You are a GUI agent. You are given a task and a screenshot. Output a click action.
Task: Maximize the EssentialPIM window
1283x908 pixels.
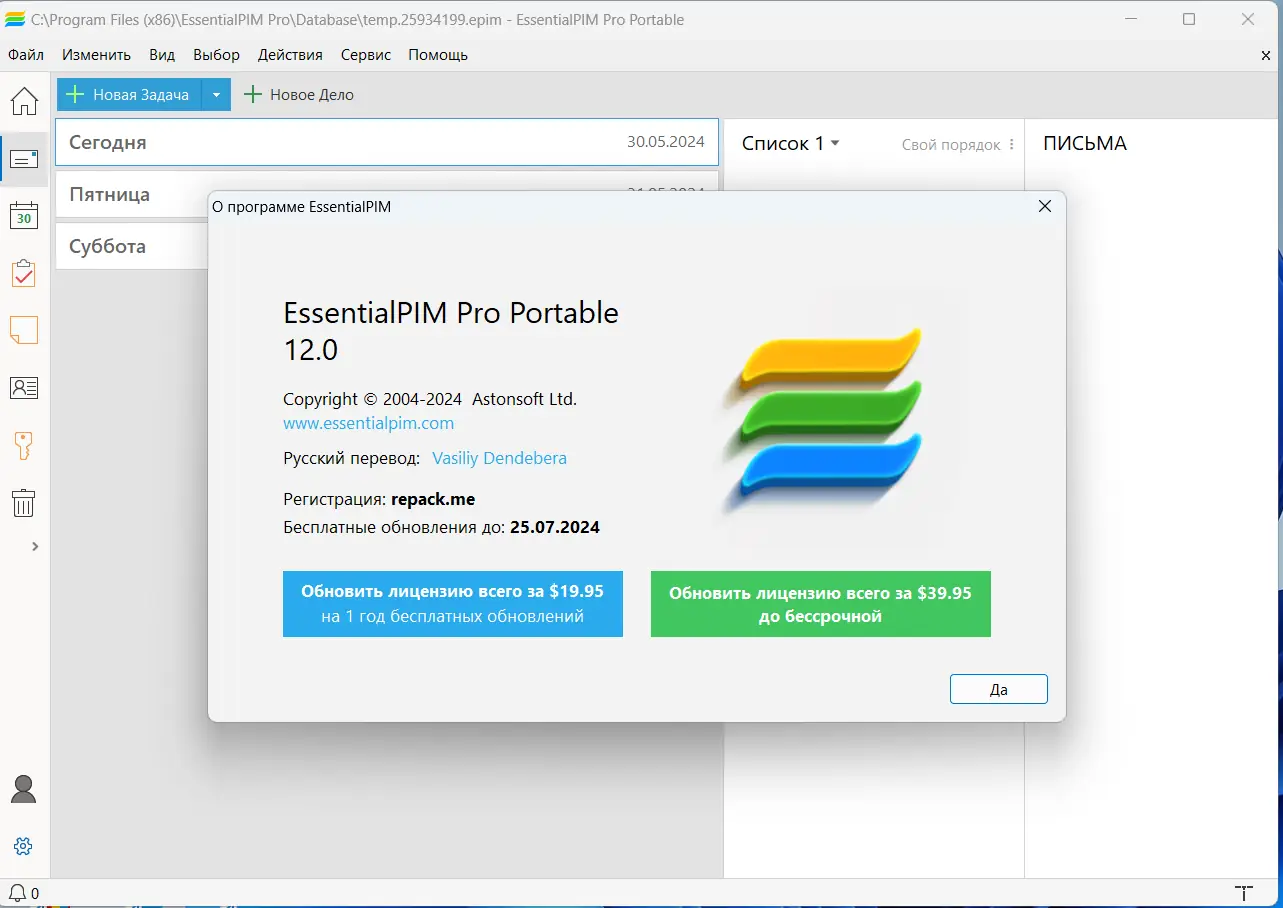tap(1189, 19)
